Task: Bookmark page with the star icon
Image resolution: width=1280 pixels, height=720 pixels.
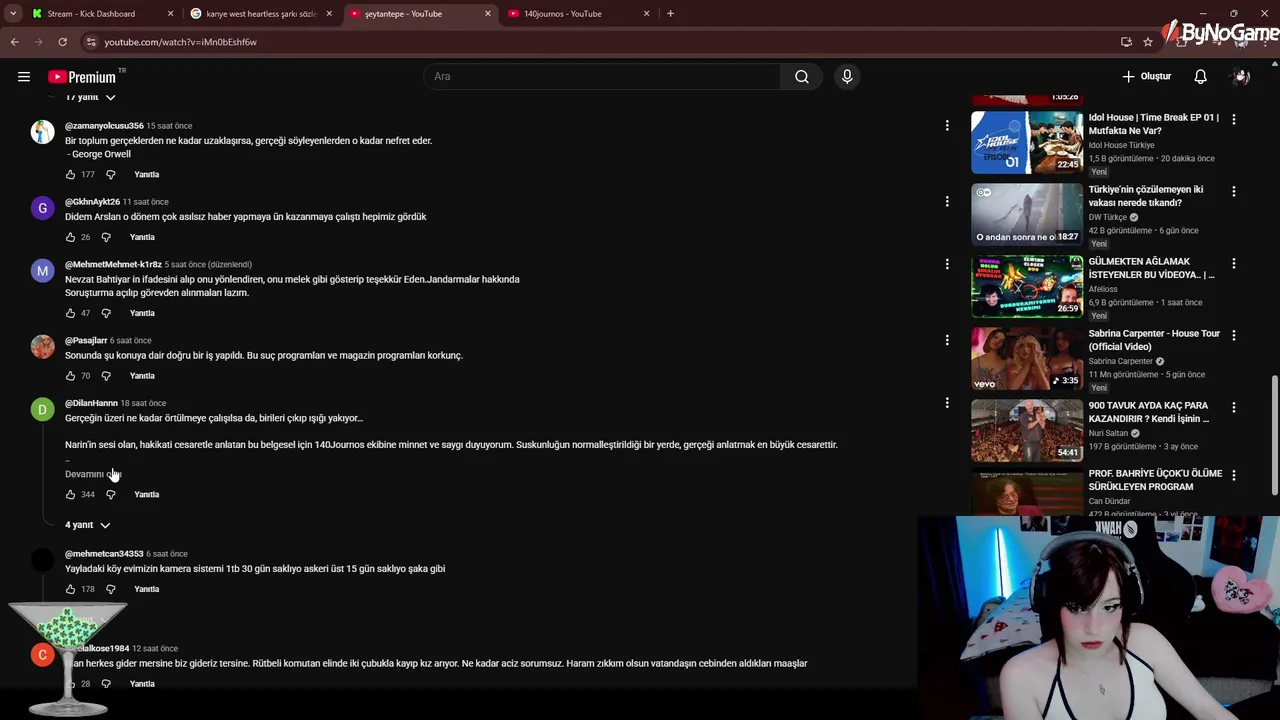Action: coord(1148,42)
